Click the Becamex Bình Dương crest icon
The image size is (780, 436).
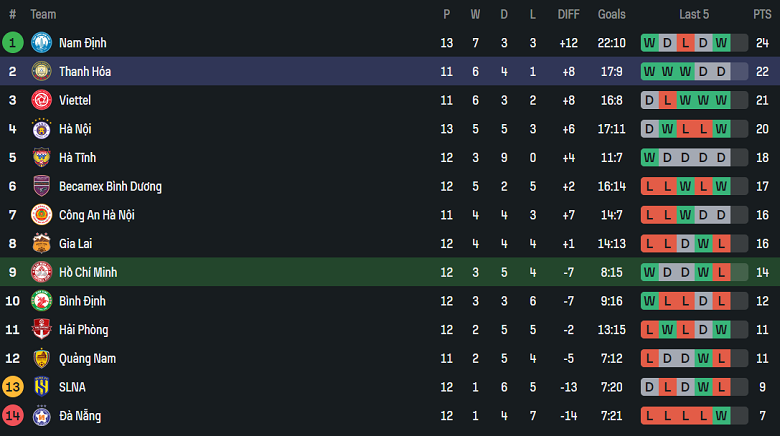pyautogui.click(x=41, y=186)
